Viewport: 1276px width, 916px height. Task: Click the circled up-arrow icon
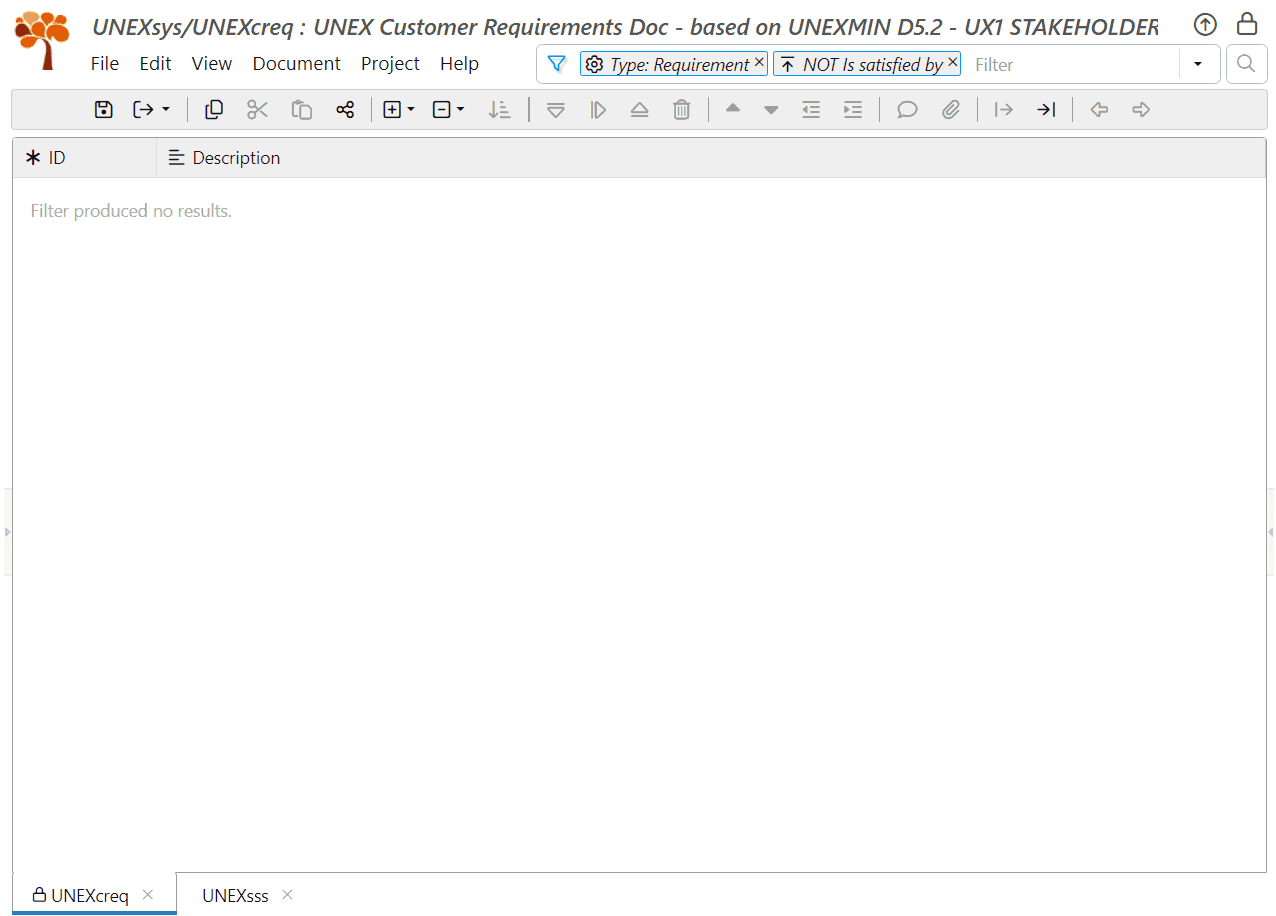tap(1205, 25)
